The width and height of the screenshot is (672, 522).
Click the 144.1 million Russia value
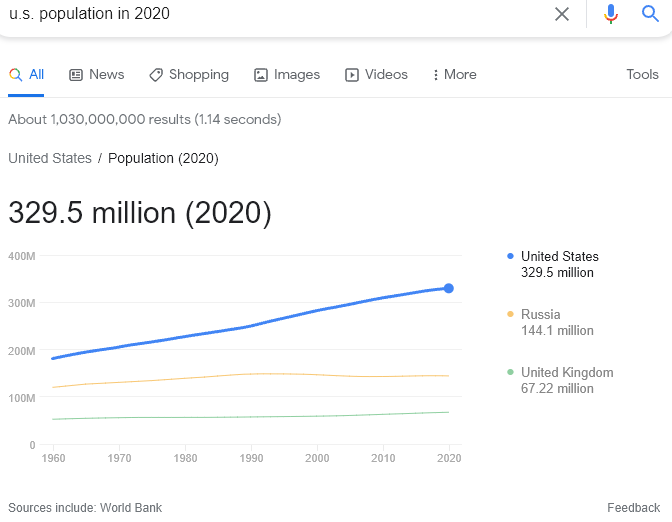click(x=557, y=330)
